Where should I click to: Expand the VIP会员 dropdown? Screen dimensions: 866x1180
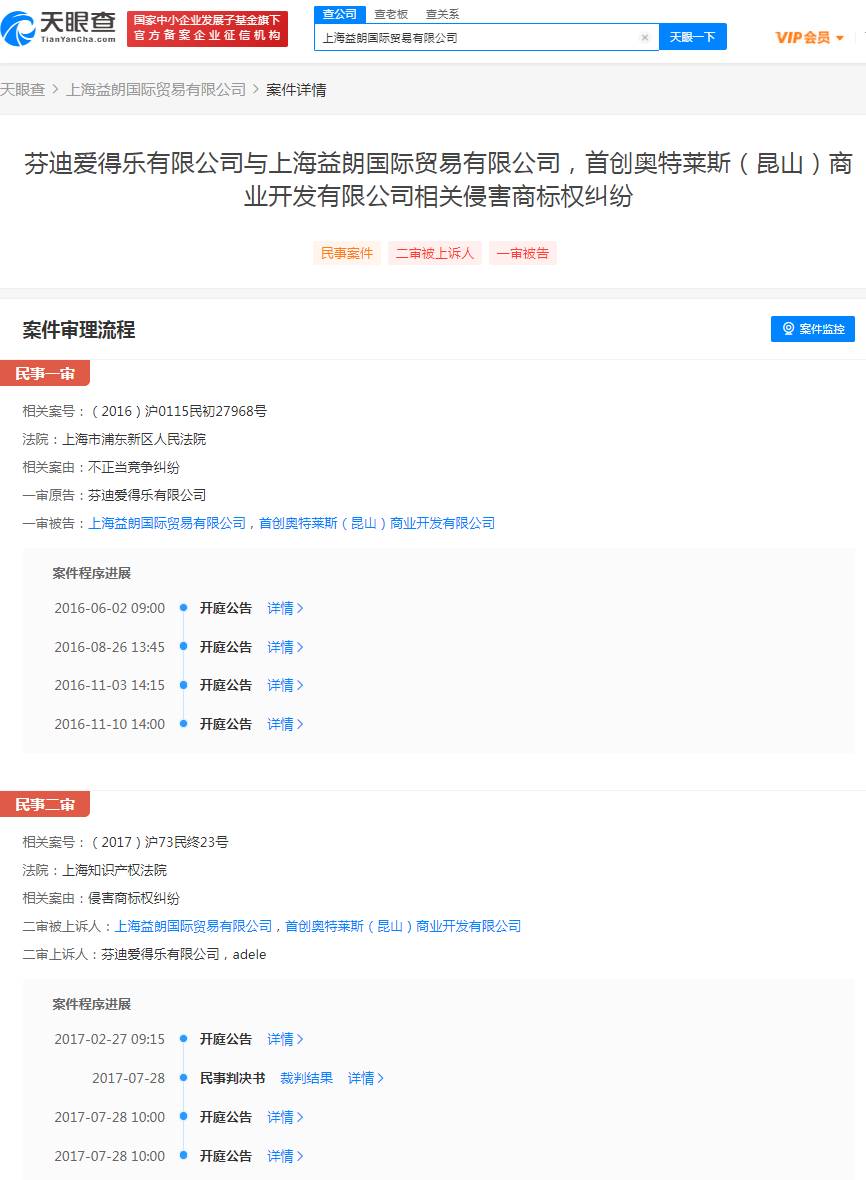(810, 38)
